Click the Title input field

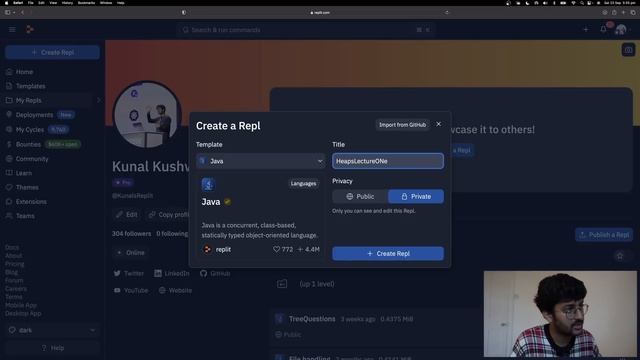[x=388, y=161]
